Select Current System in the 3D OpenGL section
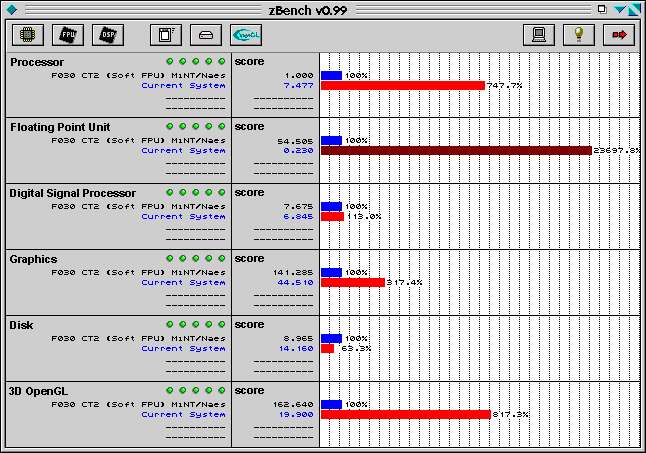 [183, 414]
